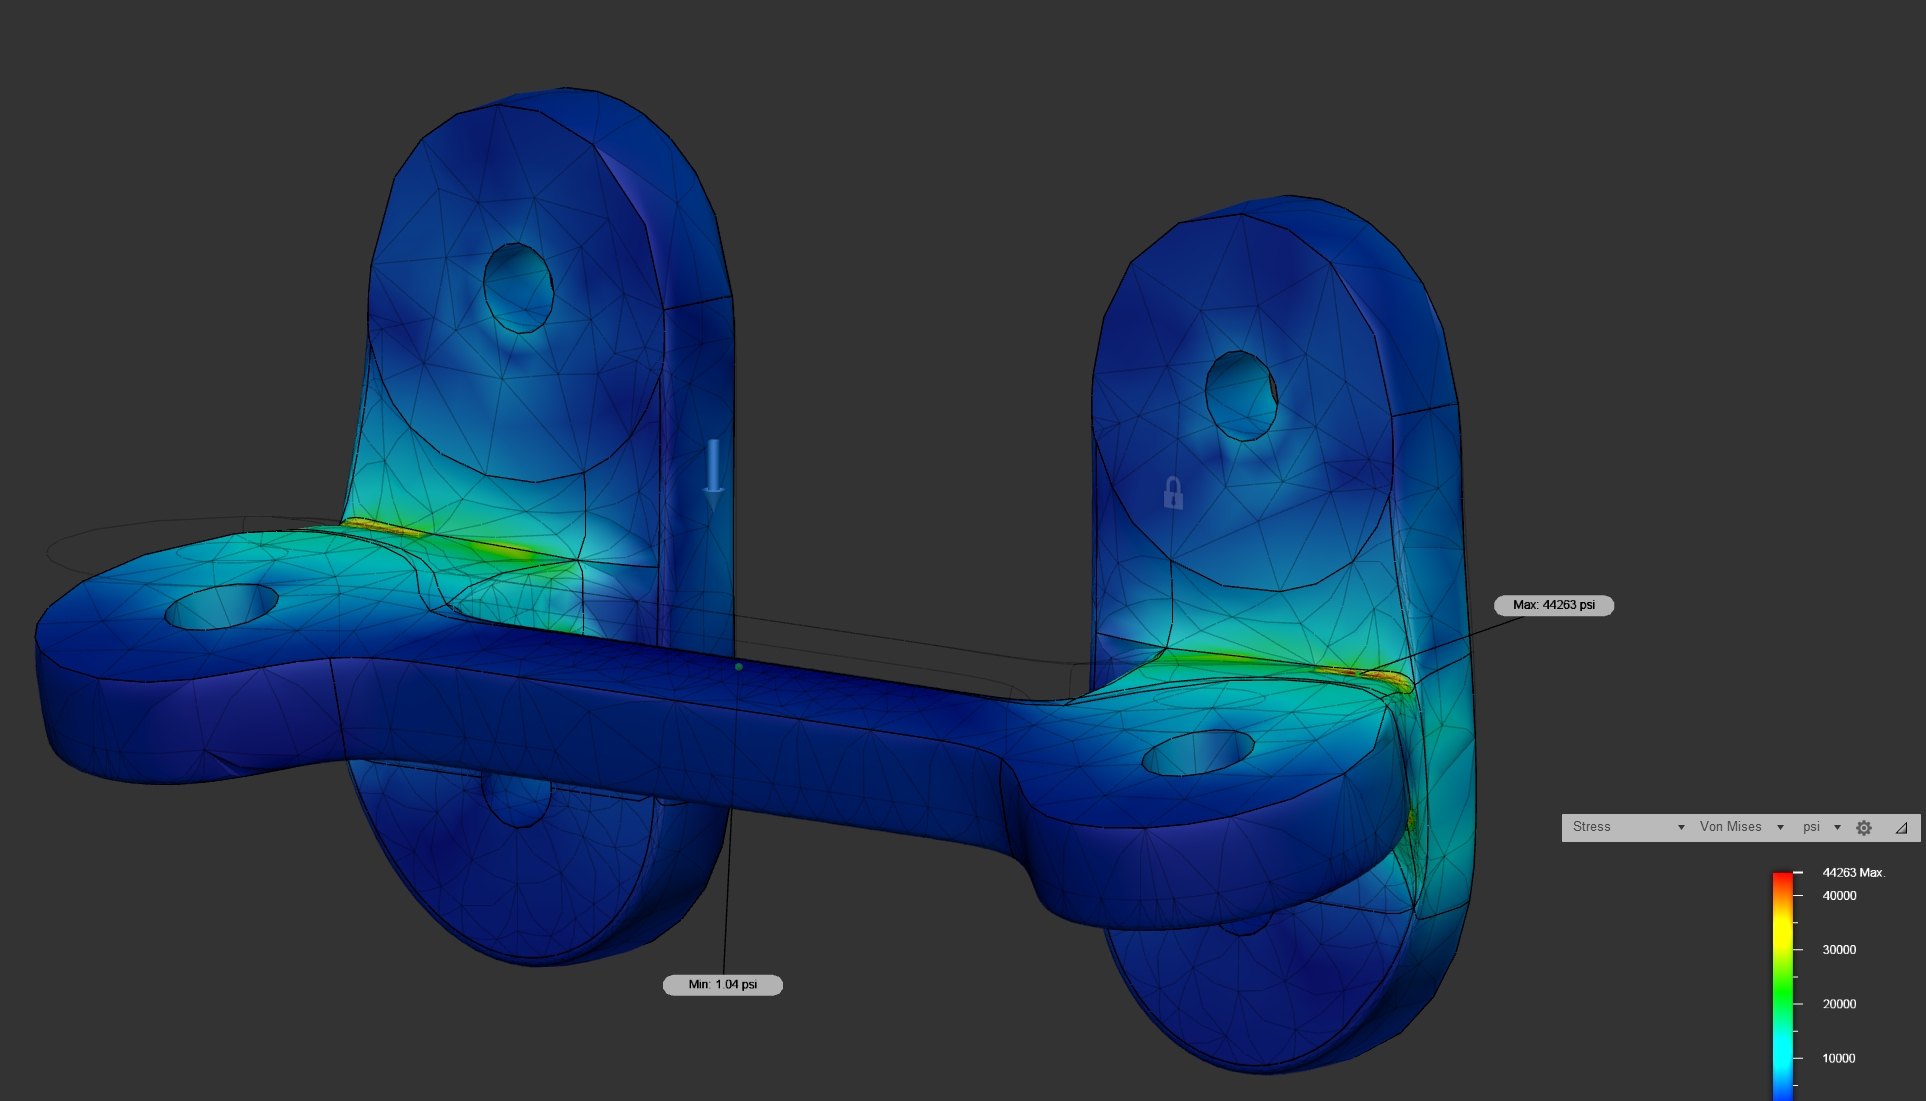
Task: Click the padlock constraint glyph
Action: (x=1173, y=493)
